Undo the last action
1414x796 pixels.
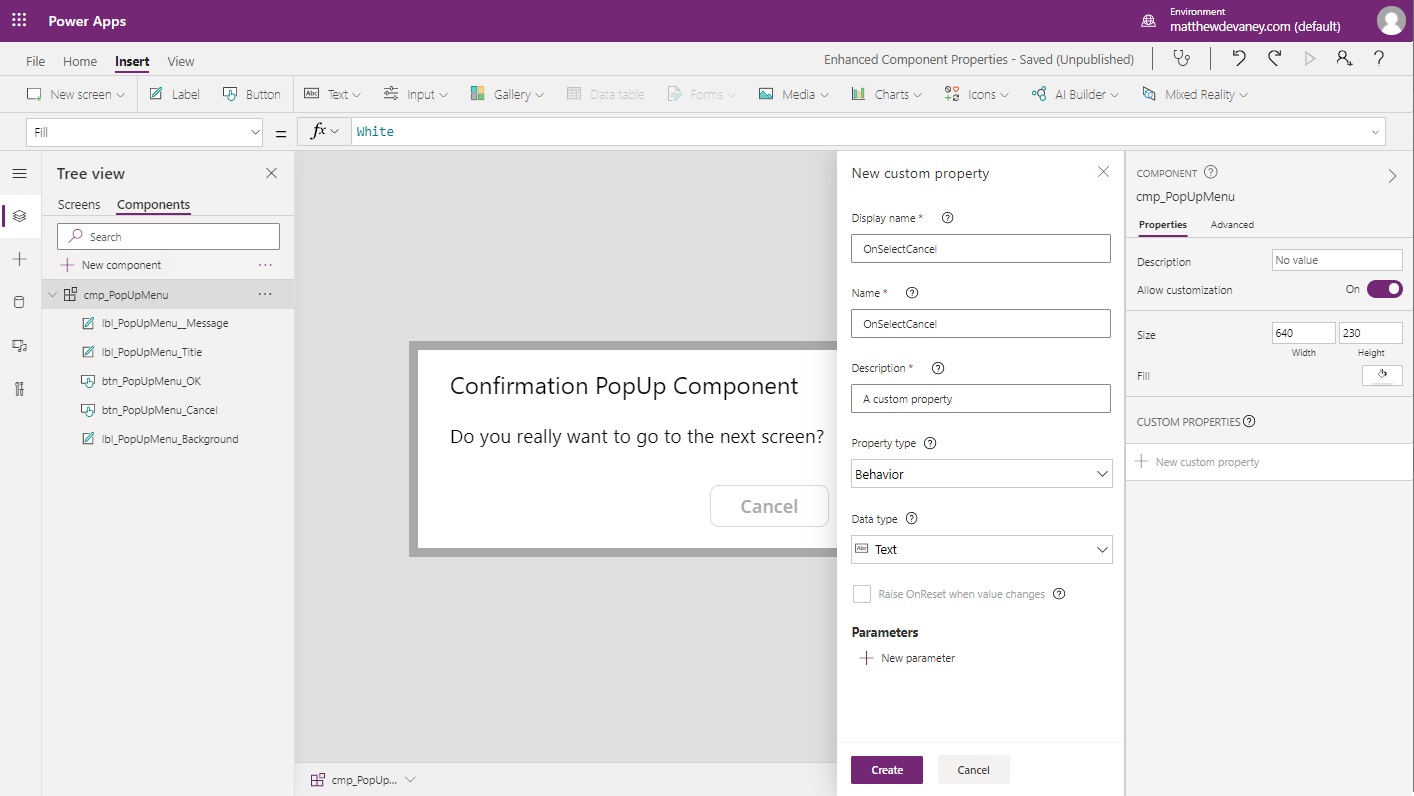pyautogui.click(x=1238, y=59)
